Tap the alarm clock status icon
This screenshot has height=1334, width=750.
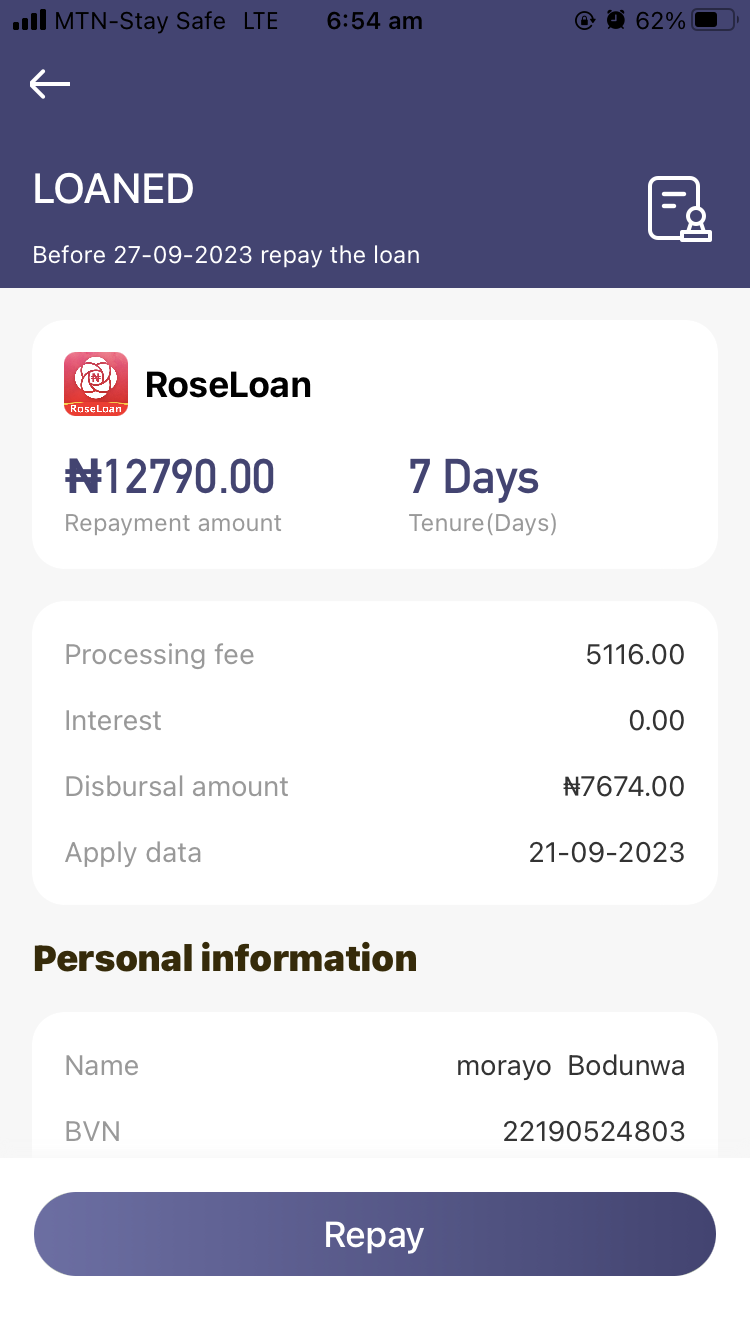[x=616, y=20]
